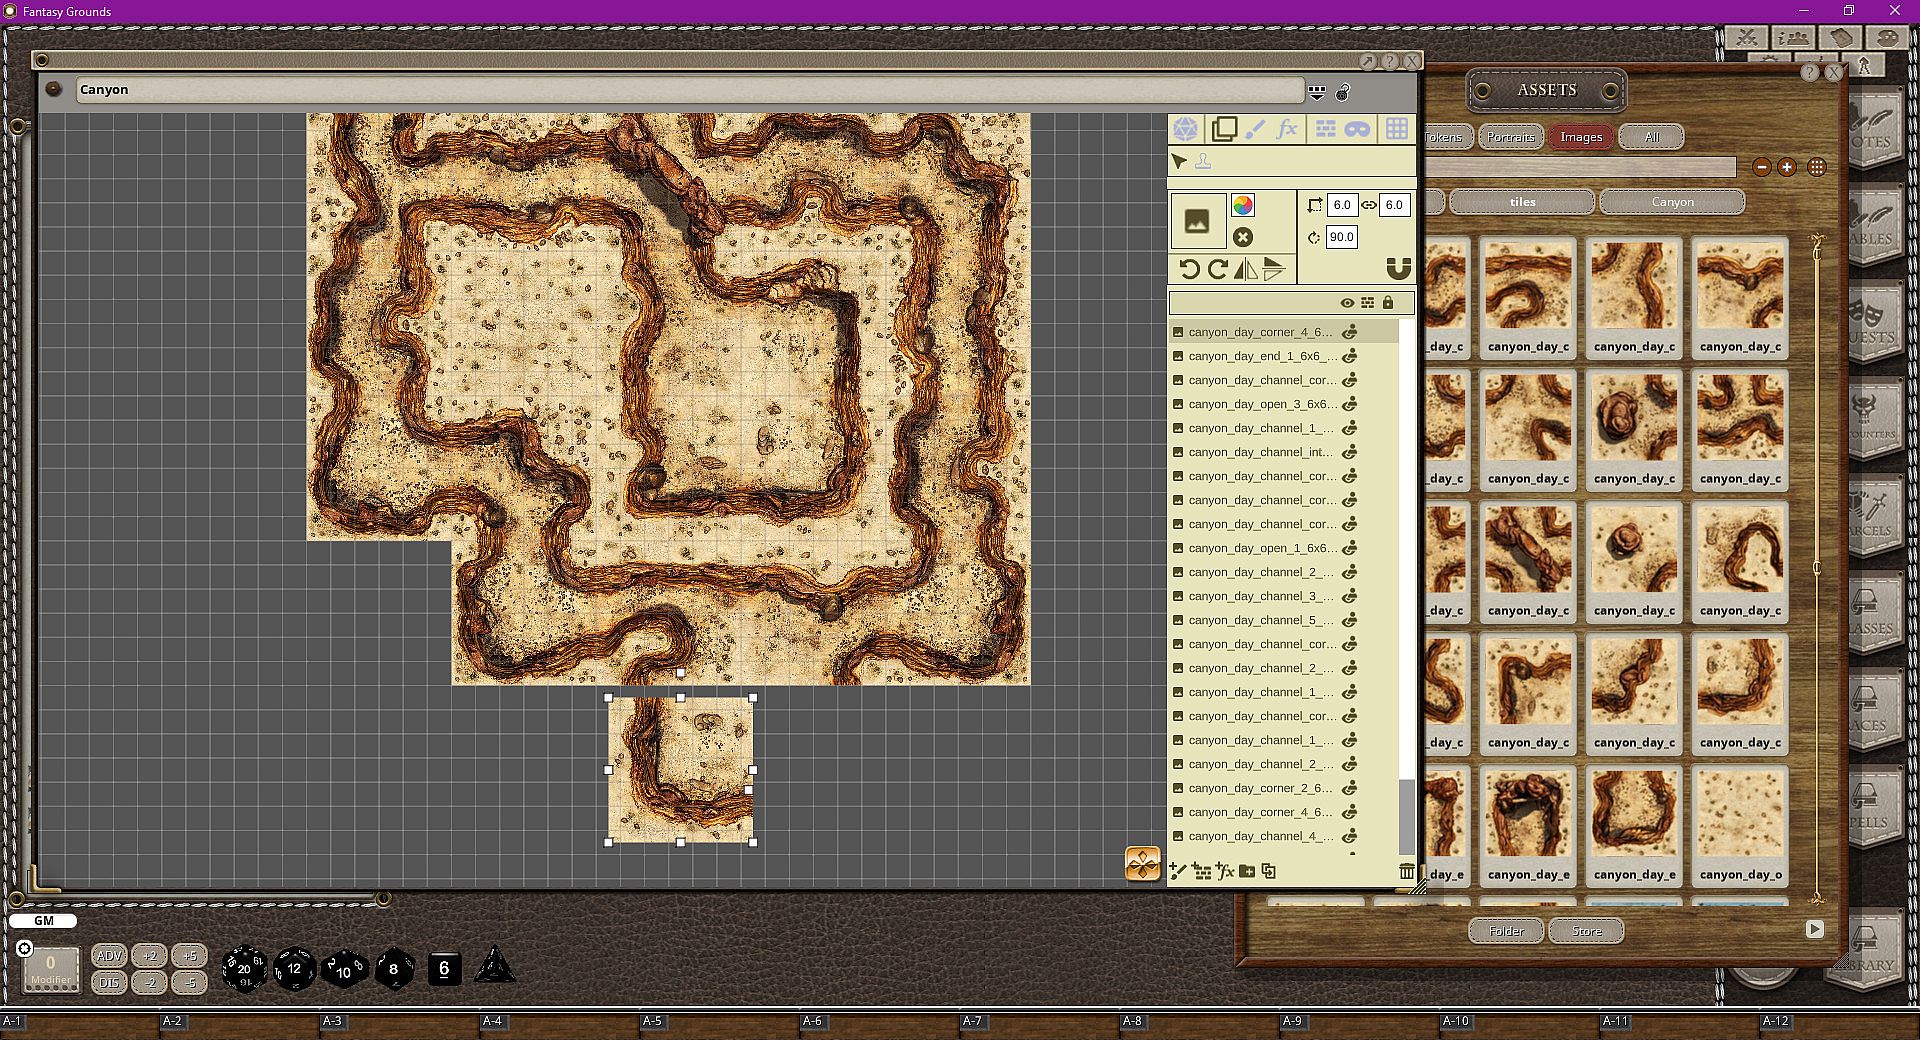Screen dimensions: 1920x1040
Task: Rotate the tile clockwise
Action: (x=1217, y=269)
